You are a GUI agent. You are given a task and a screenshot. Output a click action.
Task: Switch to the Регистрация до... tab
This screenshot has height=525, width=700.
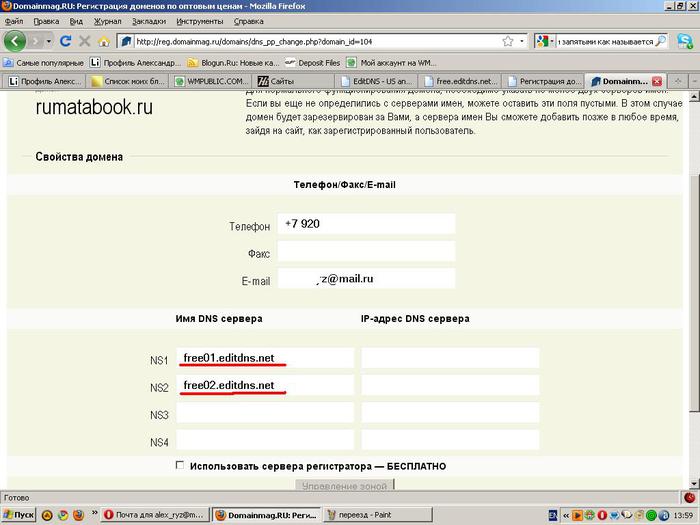click(543, 81)
